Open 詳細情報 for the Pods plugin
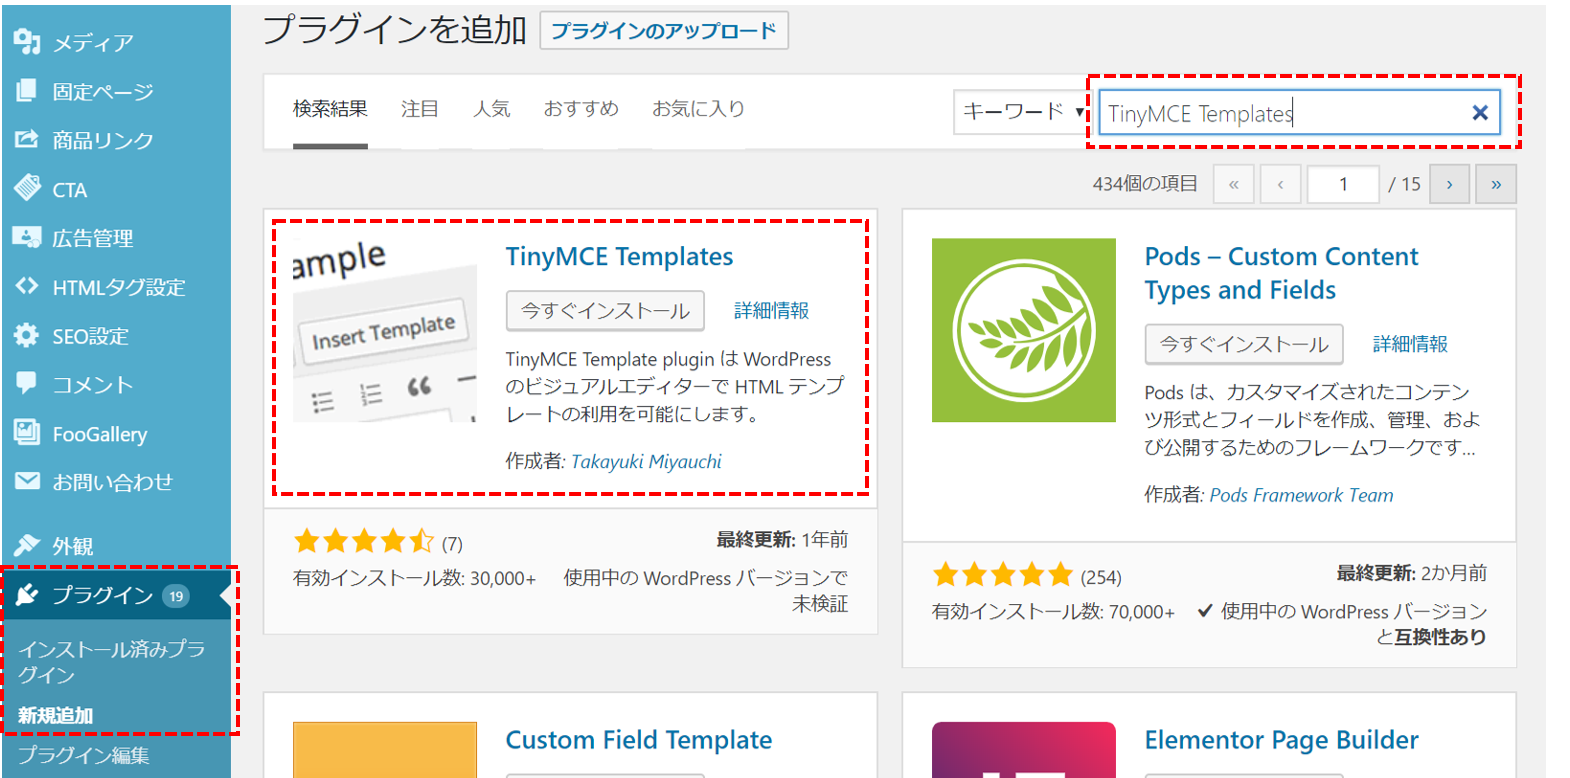This screenshot has width=1570, height=778. pyautogui.click(x=1410, y=344)
